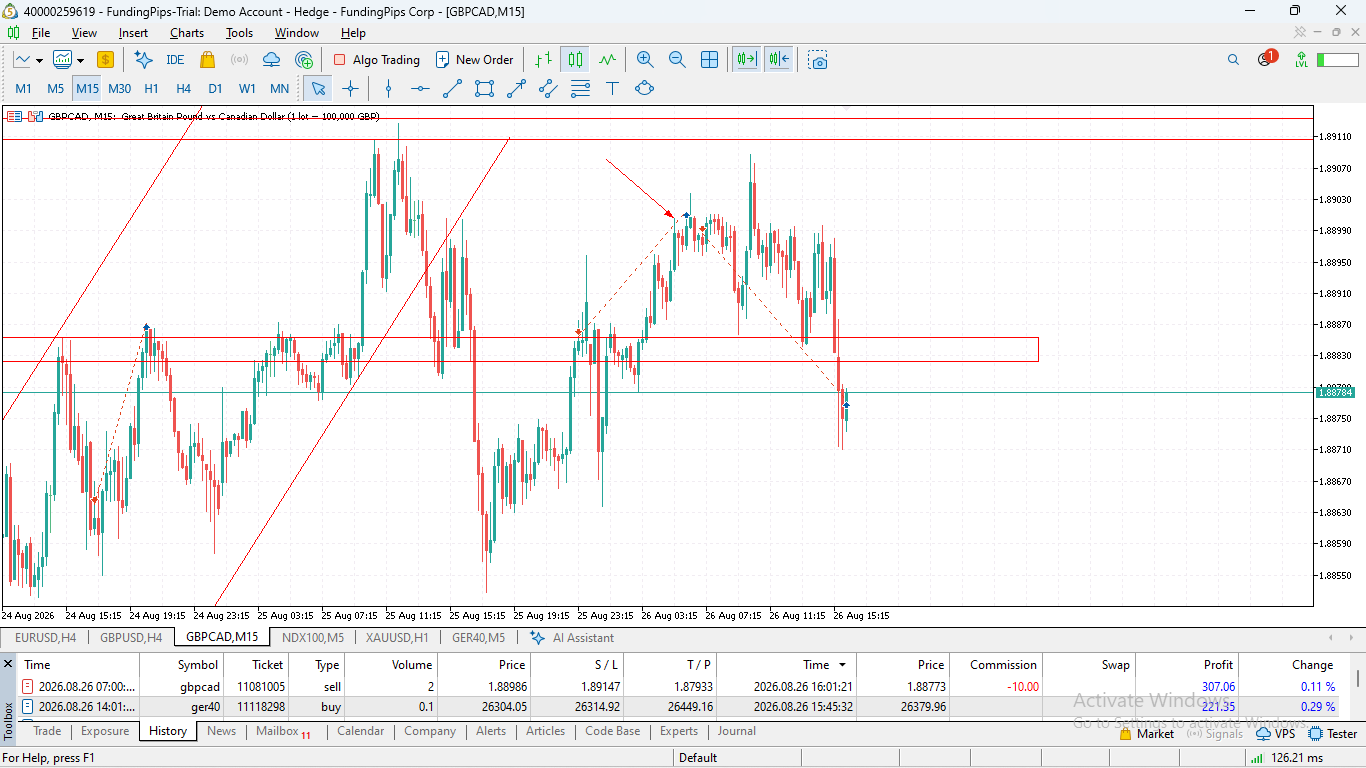Screen dimensions: 1366x768
Task: Select the Fibonacci retracement lines tool
Action: (x=580, y=88)
